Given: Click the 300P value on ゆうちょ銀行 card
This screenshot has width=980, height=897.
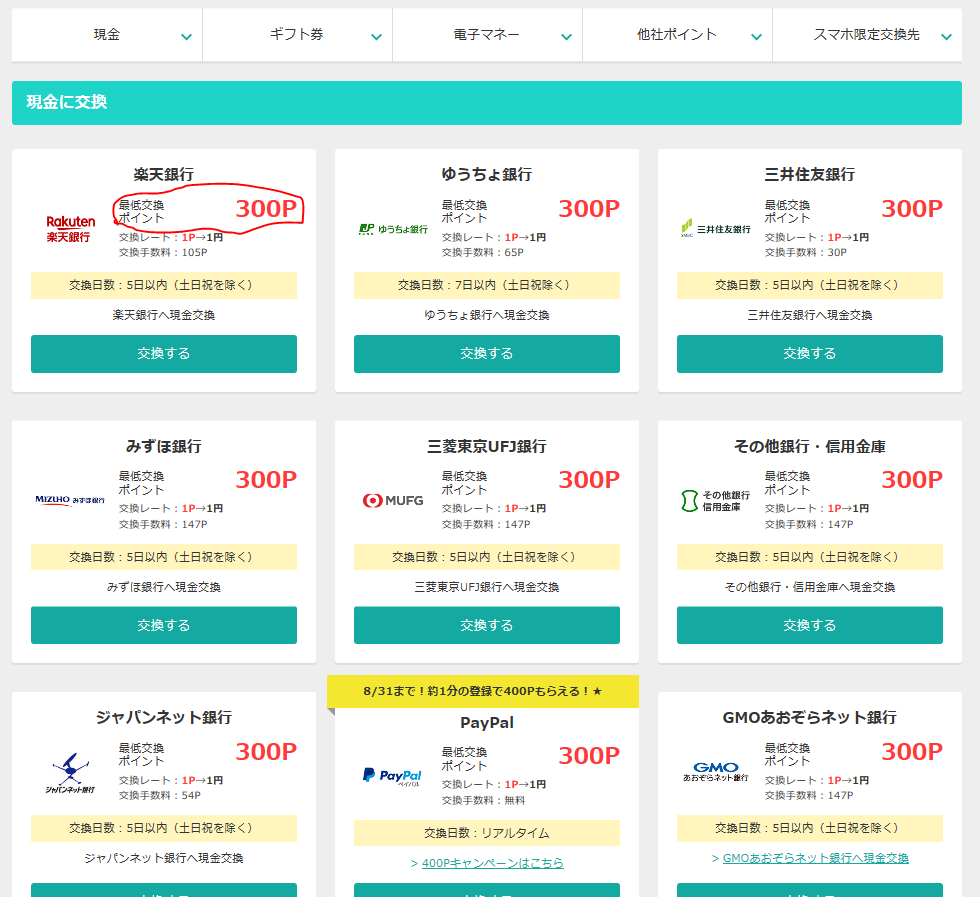Looking at the screenshot, I should click(589, 209).
